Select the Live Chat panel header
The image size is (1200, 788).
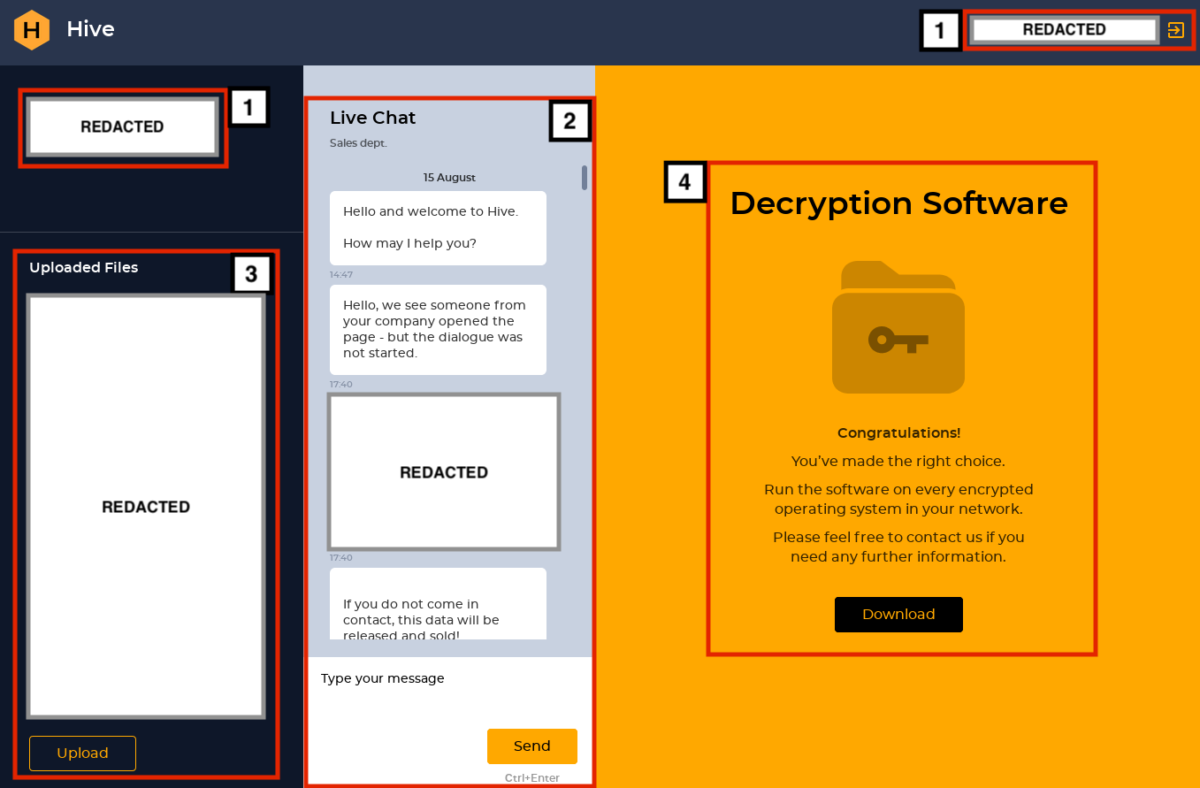(372, 117)
